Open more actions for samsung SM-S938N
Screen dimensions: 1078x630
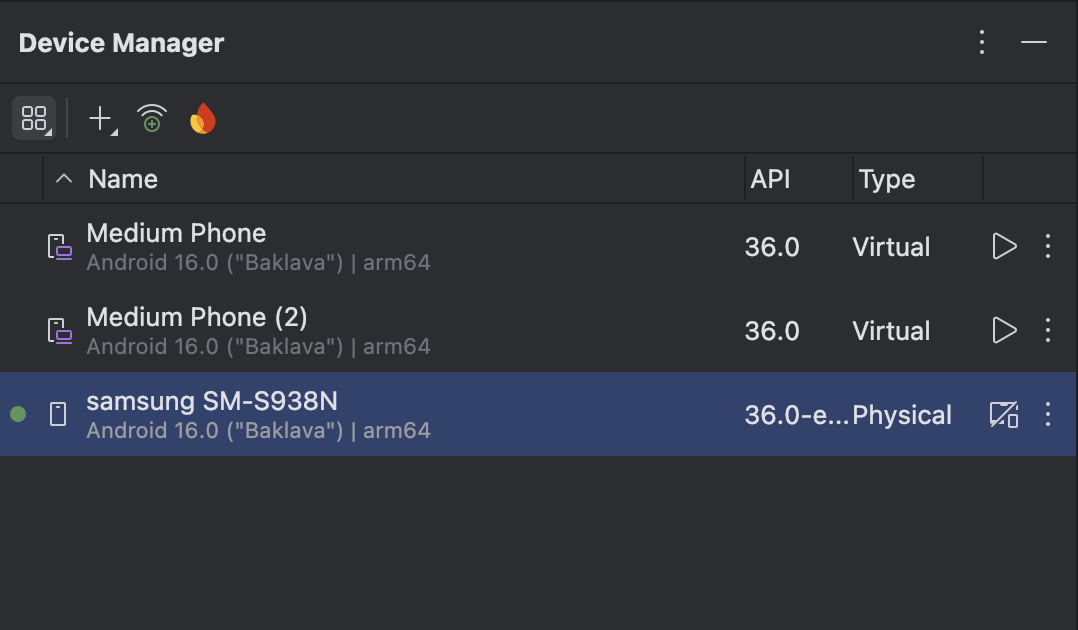coord(1048,415)
